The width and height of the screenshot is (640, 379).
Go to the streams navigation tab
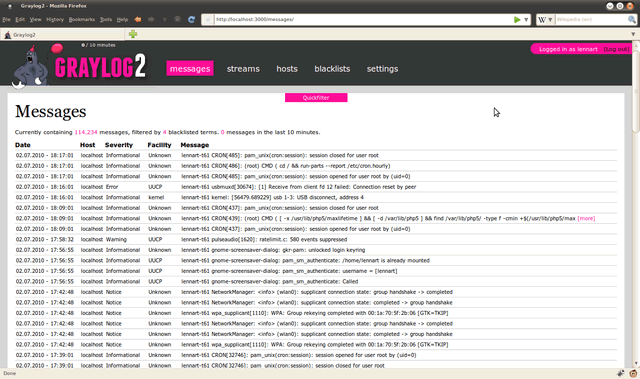(243, 69)
